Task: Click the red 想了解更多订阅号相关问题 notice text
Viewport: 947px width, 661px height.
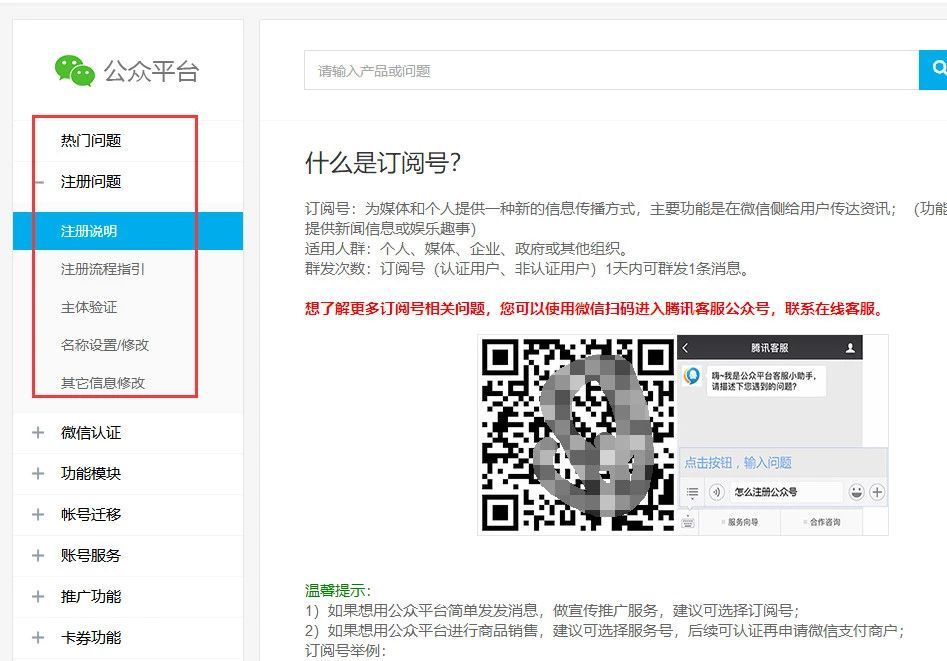Action: point(595,309)
